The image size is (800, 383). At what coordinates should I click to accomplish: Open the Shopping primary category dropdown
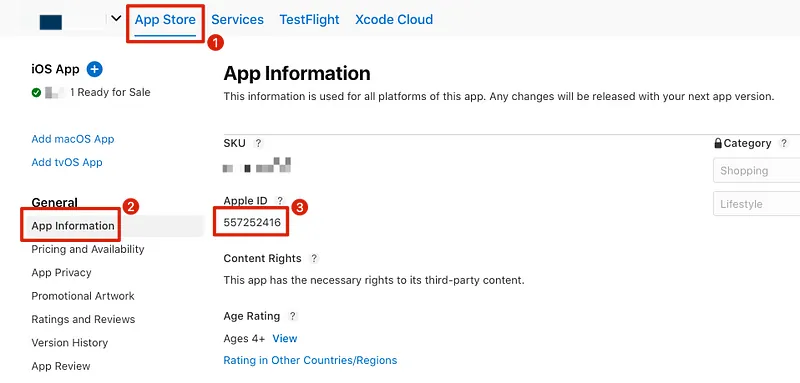click(756, 171)
